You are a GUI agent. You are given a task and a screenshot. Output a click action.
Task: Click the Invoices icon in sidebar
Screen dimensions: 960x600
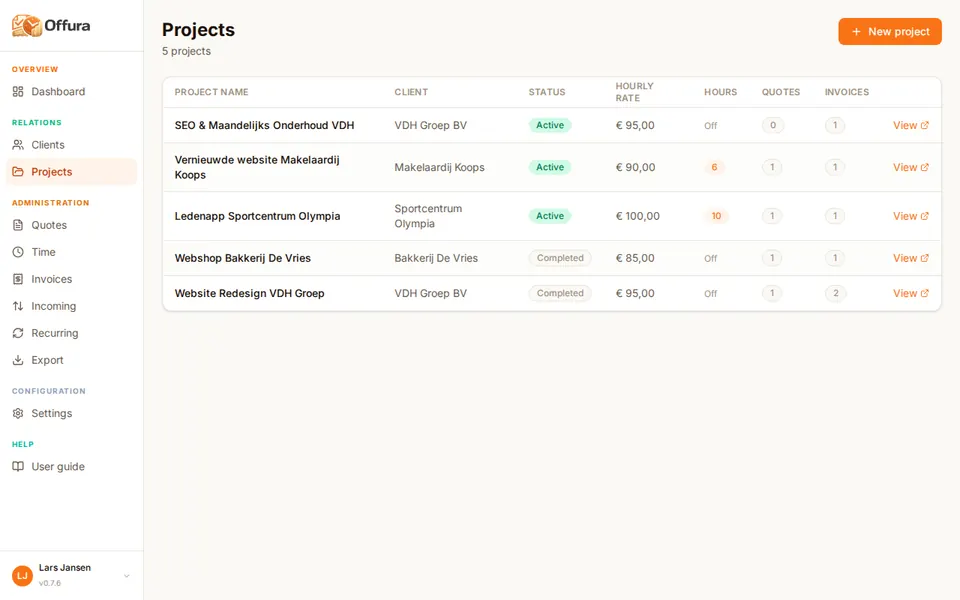[18, 279]
